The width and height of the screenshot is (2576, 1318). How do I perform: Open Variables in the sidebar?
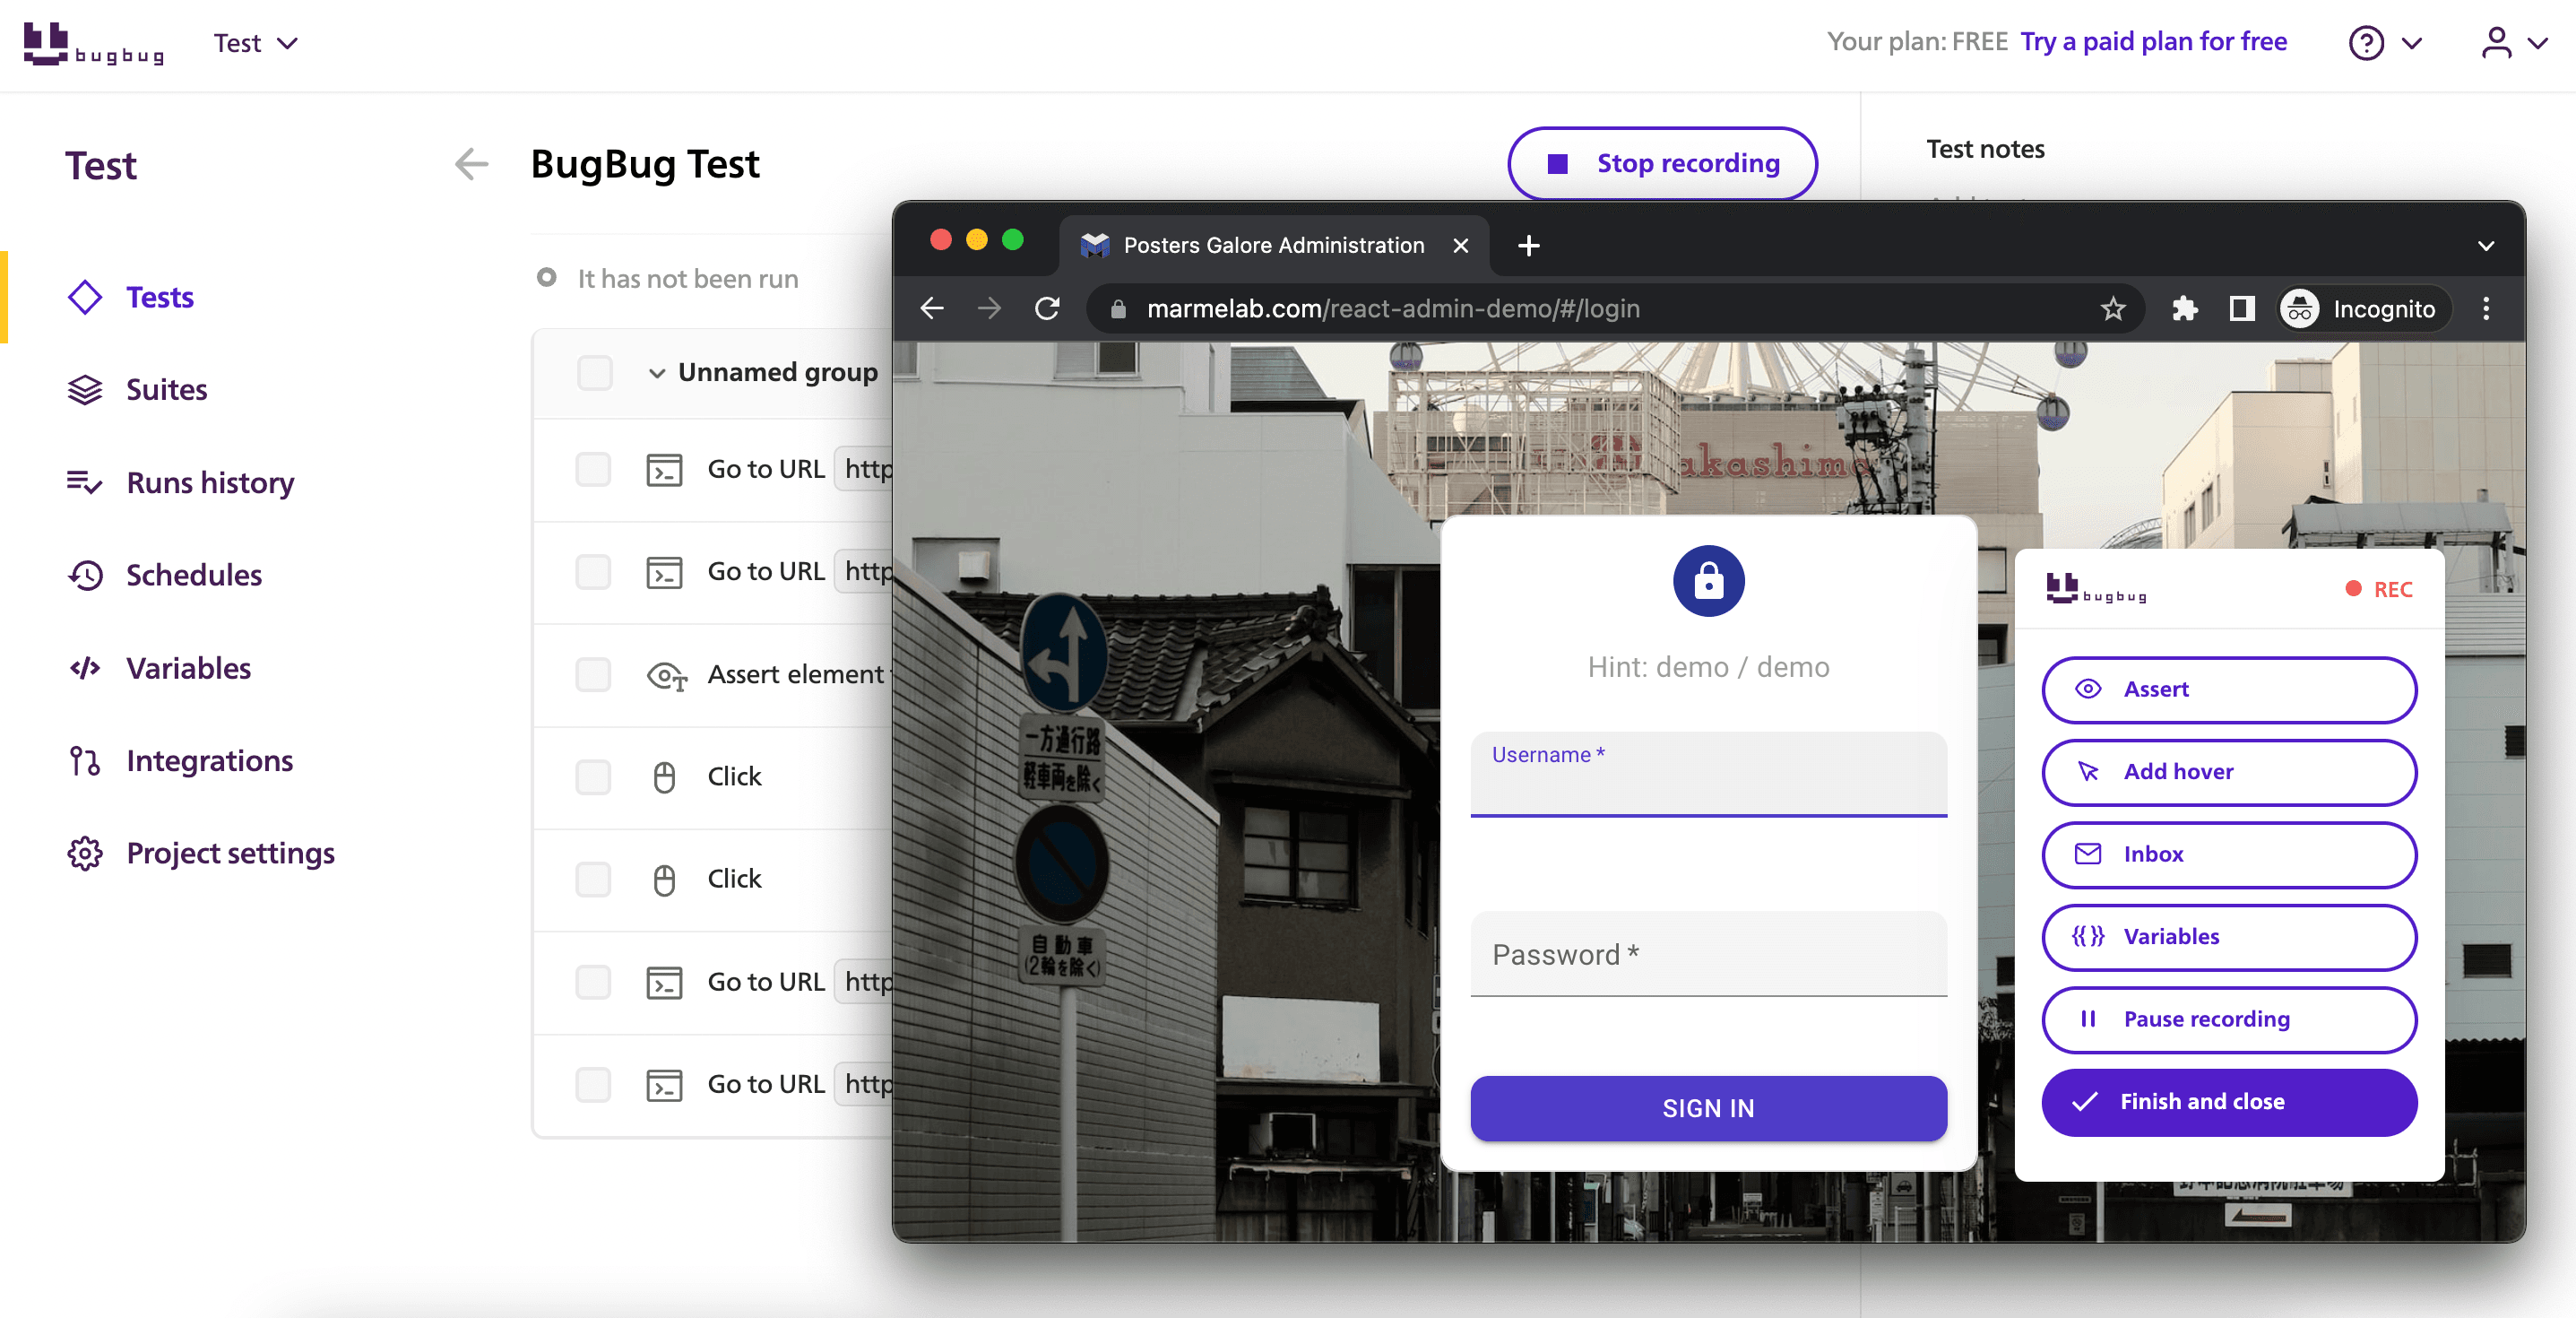(188, 668)
